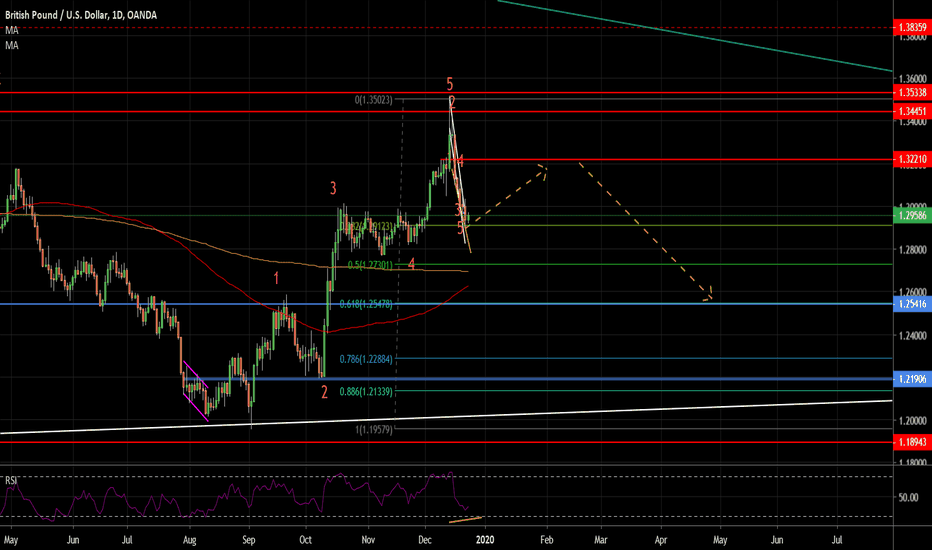Screen dimensions: 932x550
Task: Select the 0.5(1.27301) Fibonacci level label
Action: (x=370, y=265)
